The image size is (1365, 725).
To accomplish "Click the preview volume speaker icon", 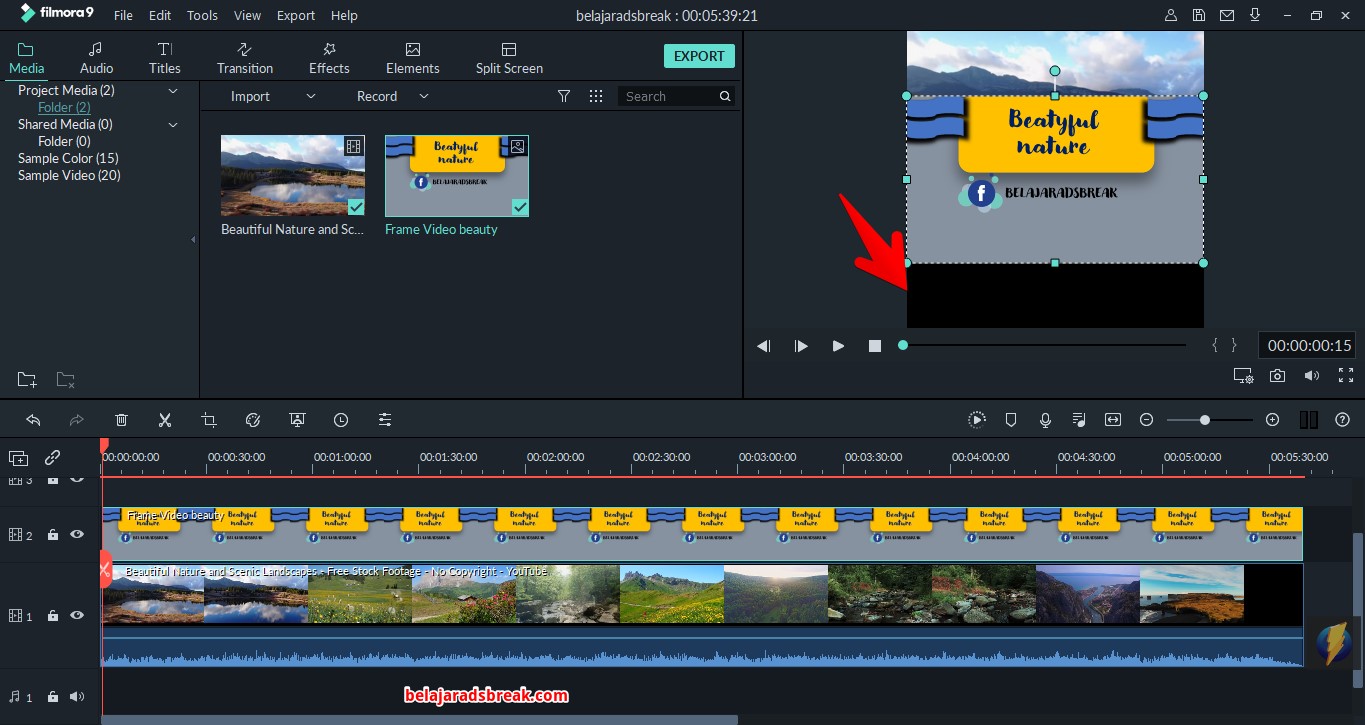I will [1312, 376].
